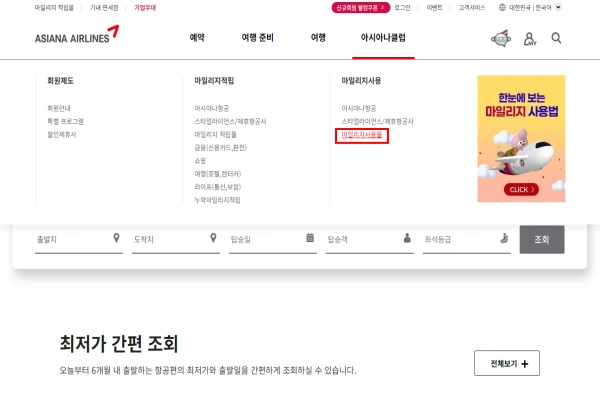
Task: Select 여행(호텔,렌터카) menu entry
Action: click(x=218, y=173)
